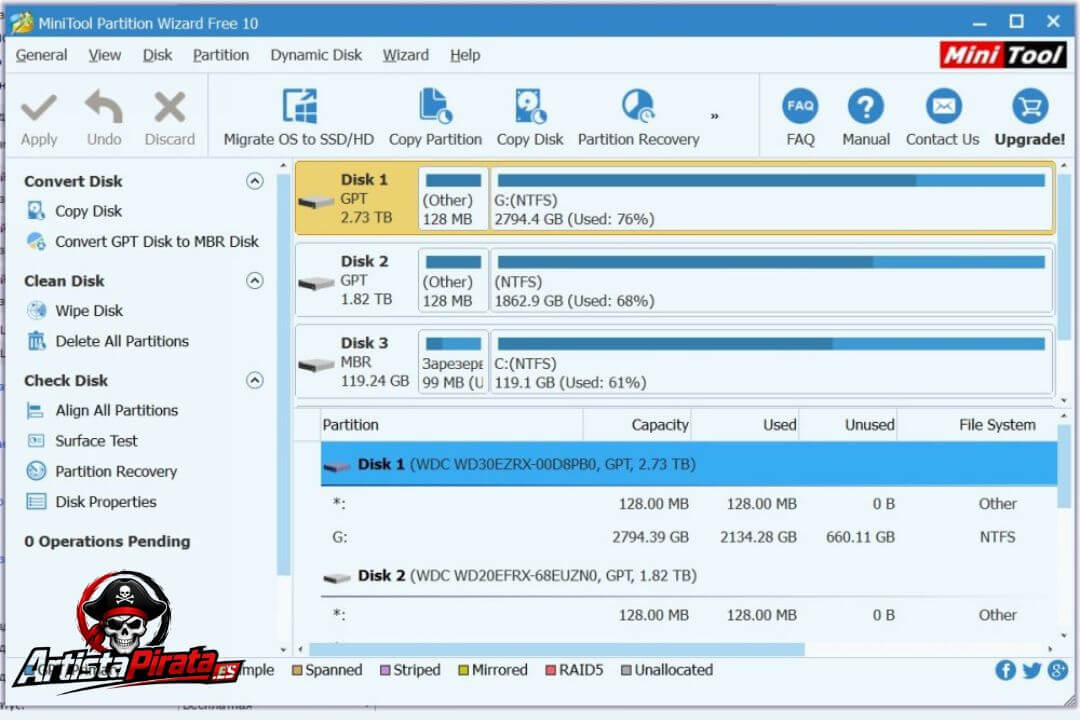Image resolution: width=1080 pixels, height=720 pixels.
Task: Select the Disk 1 128 MB (Other) block
Action: pos(453,198)
